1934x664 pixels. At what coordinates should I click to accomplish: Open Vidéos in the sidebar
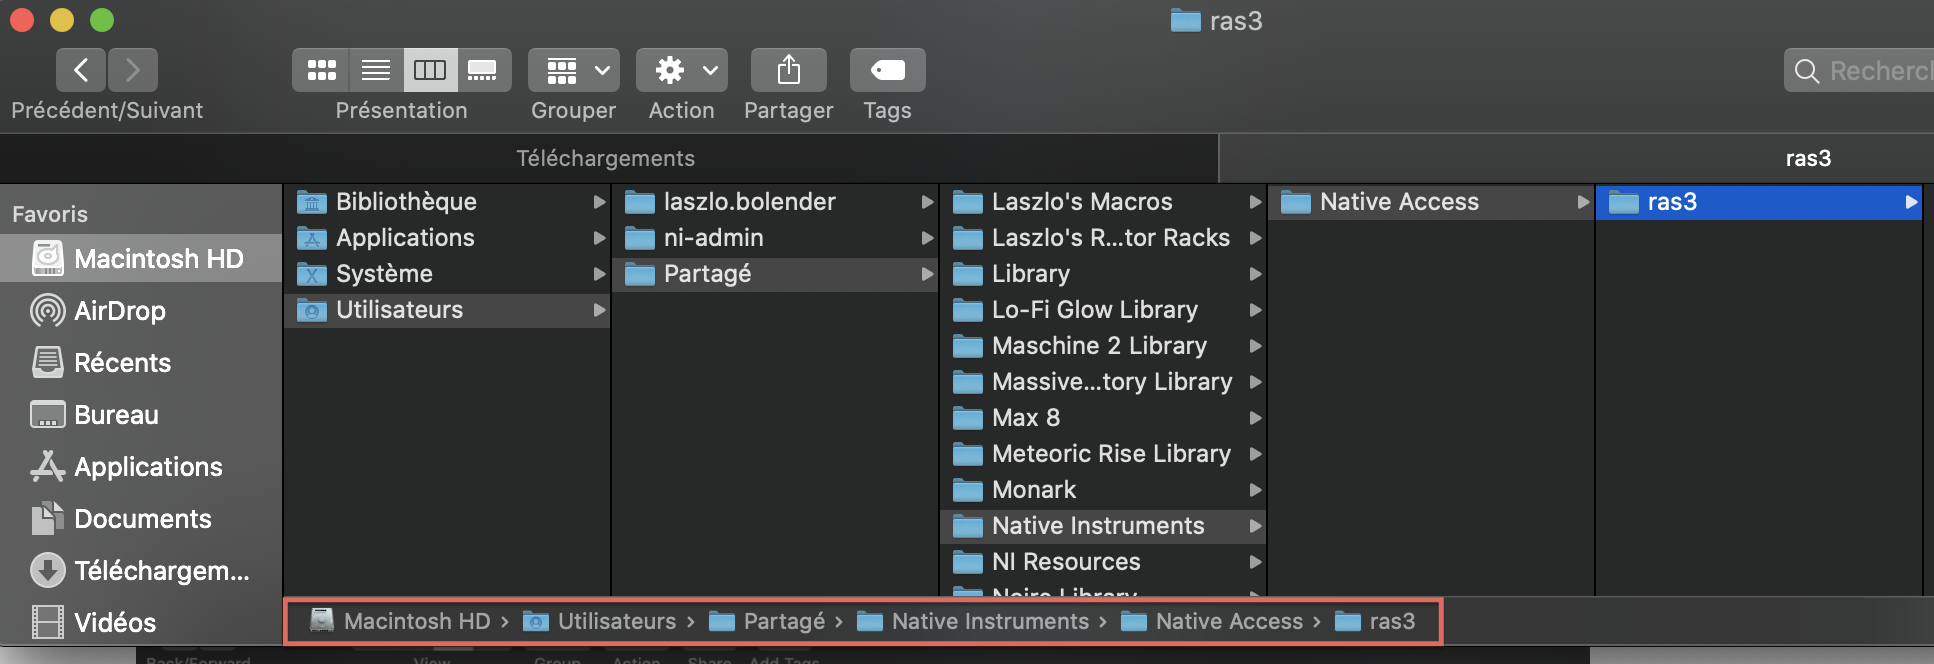pos(140,623)
